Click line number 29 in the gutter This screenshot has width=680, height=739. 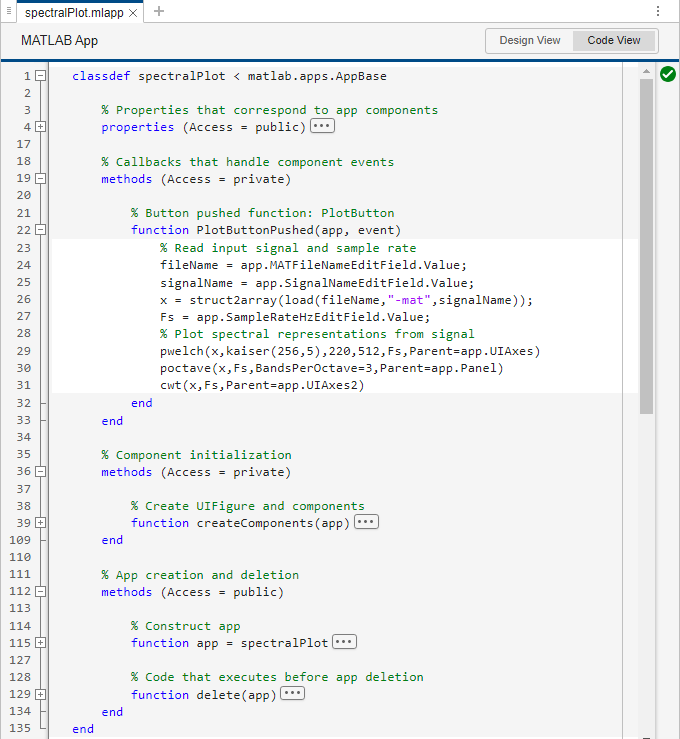pos(24,351)
